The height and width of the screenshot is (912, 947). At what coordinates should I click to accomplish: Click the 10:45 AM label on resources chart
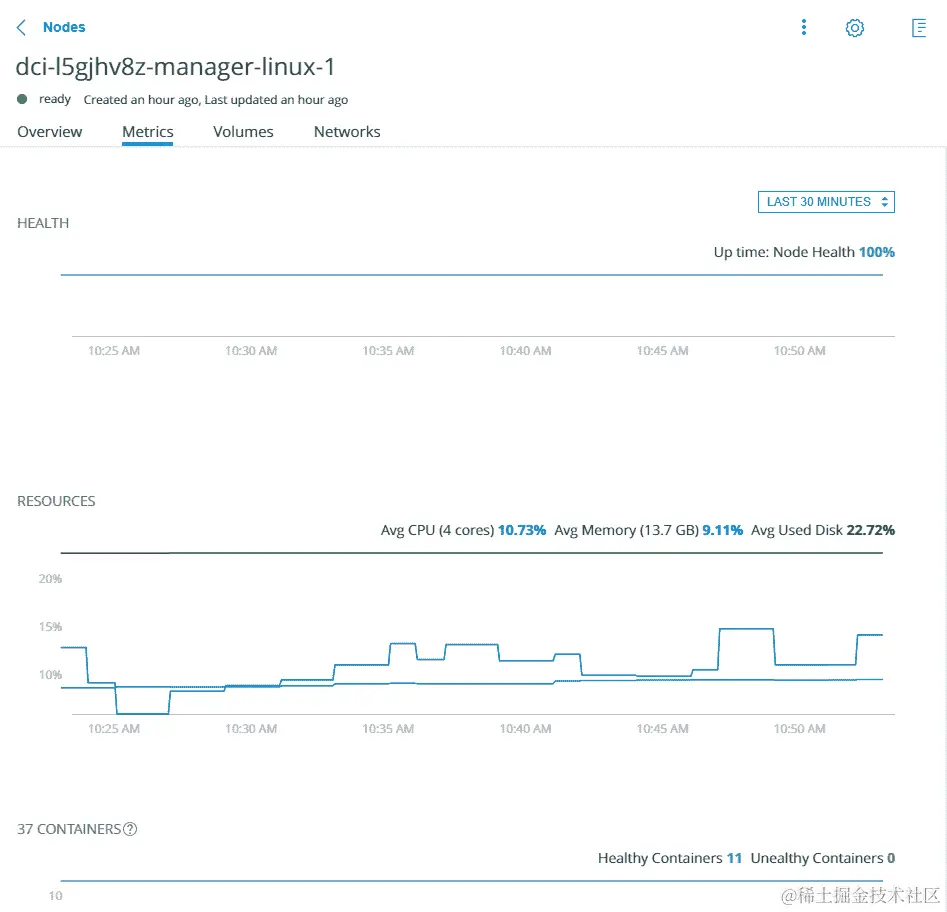[x=663, y=729]
